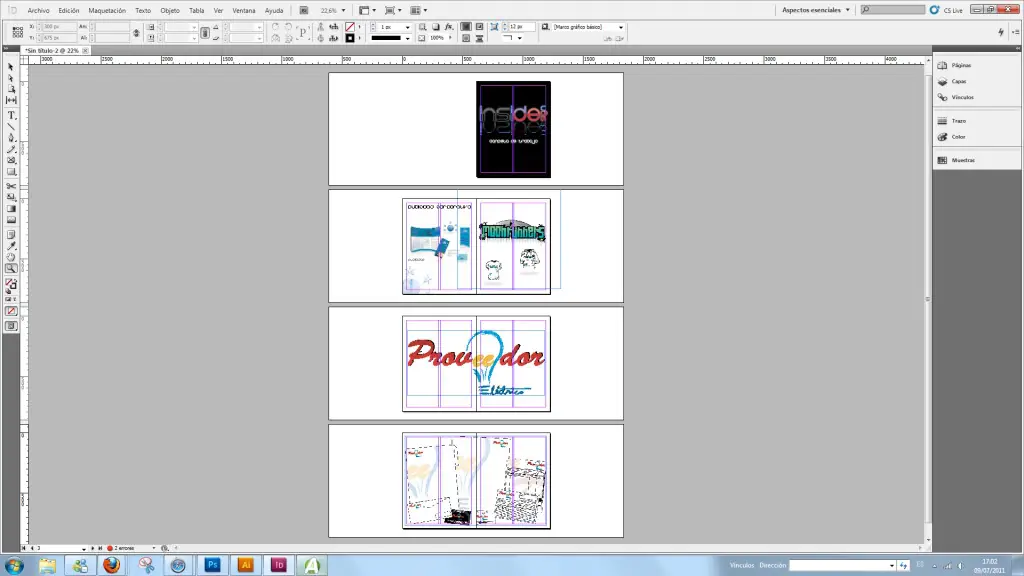Select the Pencil tool

pyautogui.click(x=10, y=149)
